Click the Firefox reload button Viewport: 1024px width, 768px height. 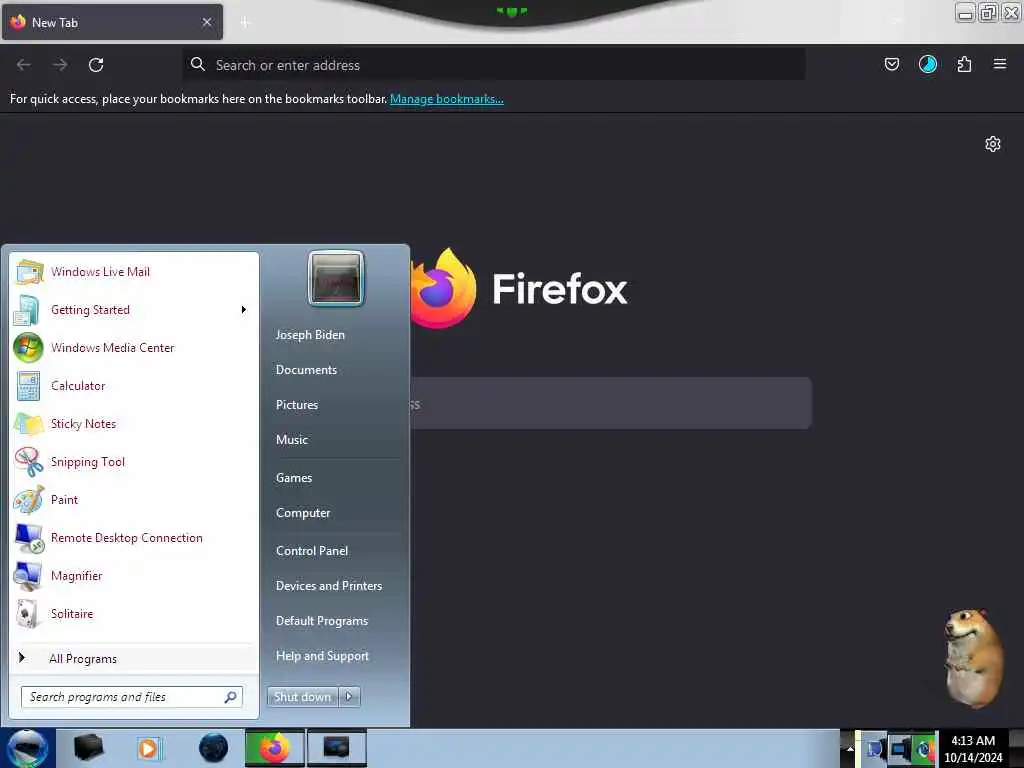pyautogui.click(x=96, y=65)
